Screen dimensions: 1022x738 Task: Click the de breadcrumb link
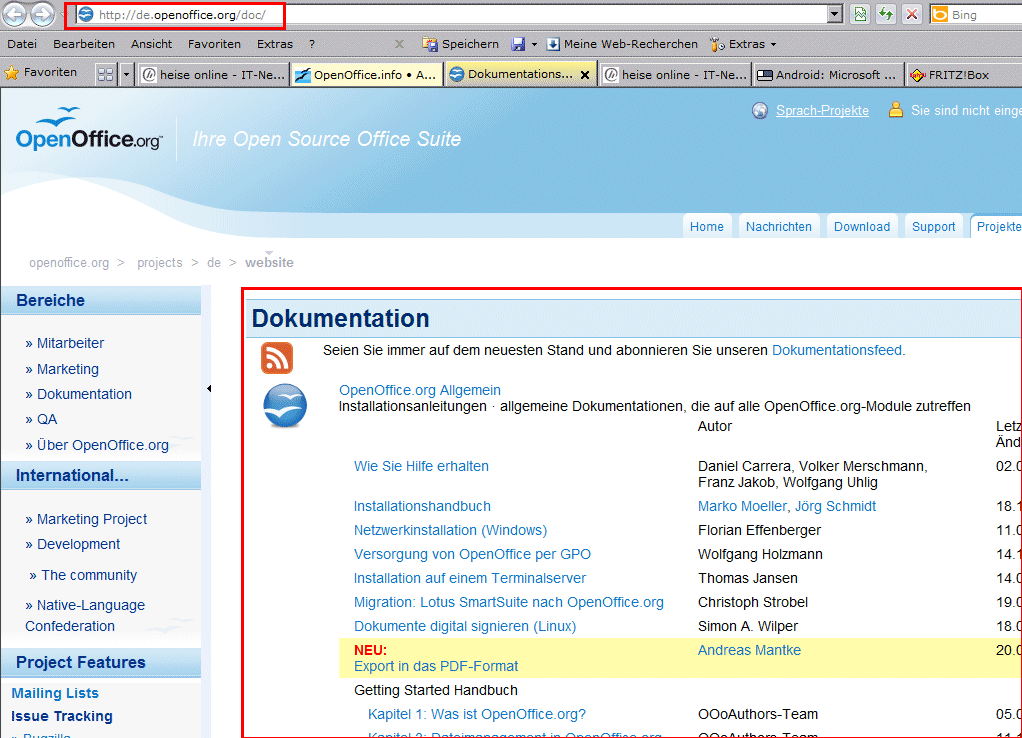click(x=214, y=262)
